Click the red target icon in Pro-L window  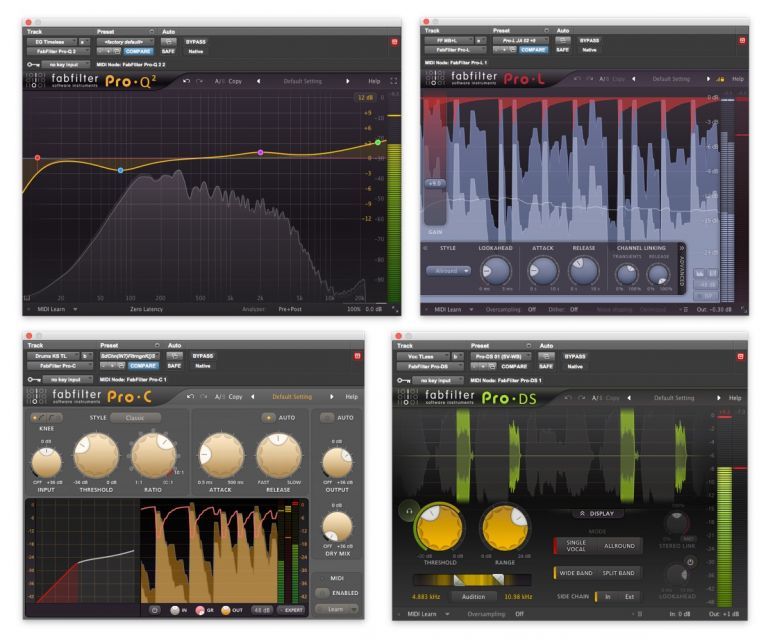pyautogui.click(x=742, y=41)
